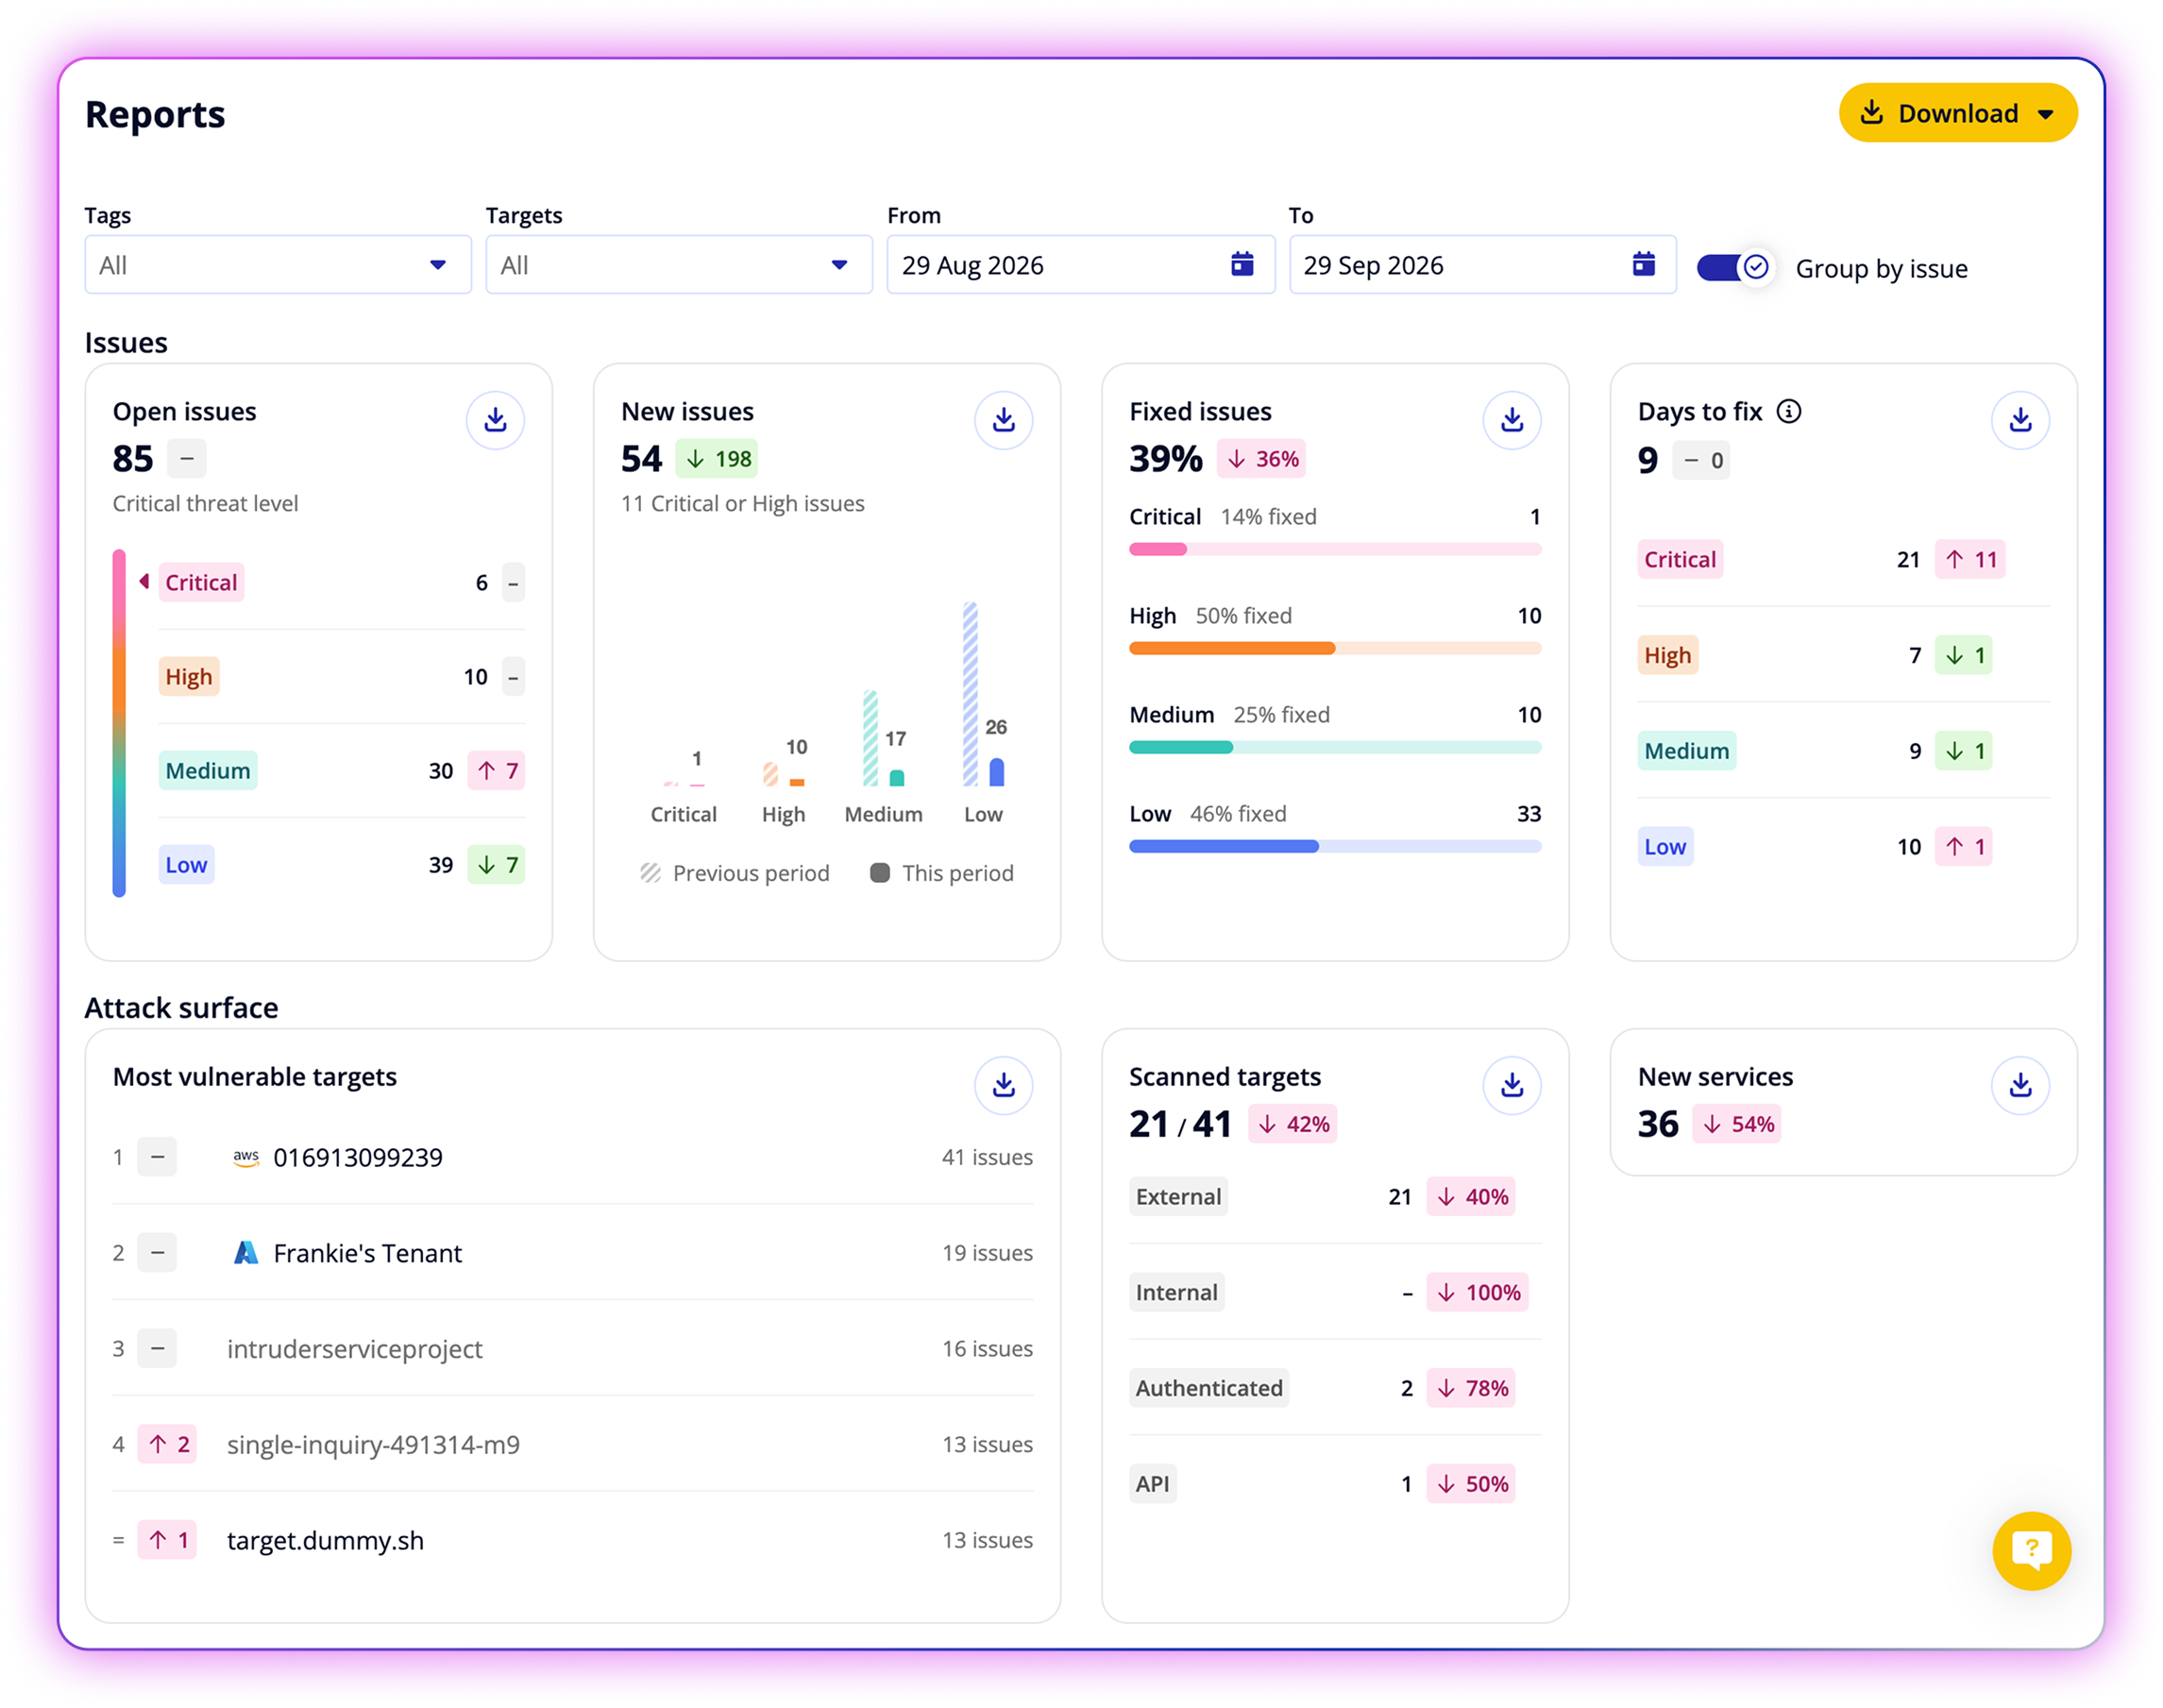Click the Internal scanned targets tag
Screen dimensions: 2163x1708
[x=1177, y=1292]
